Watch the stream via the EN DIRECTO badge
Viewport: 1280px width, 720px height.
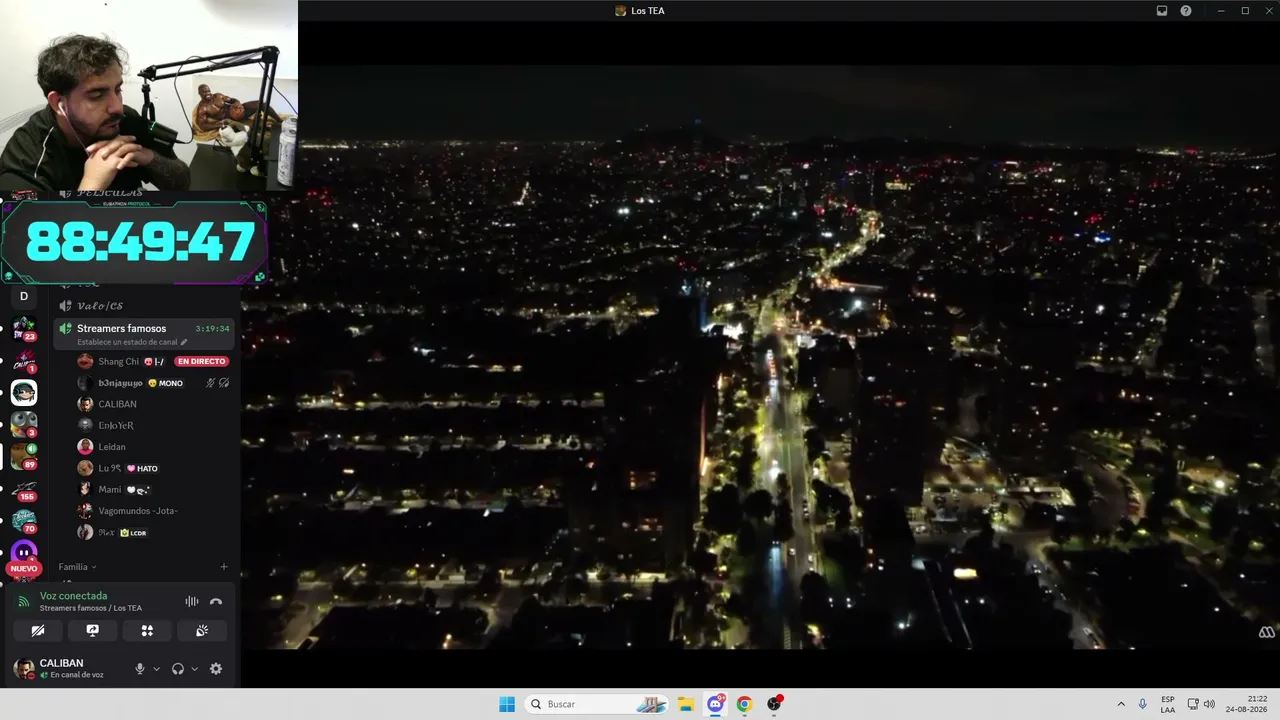pyautogui.click(x=201, y=361)
